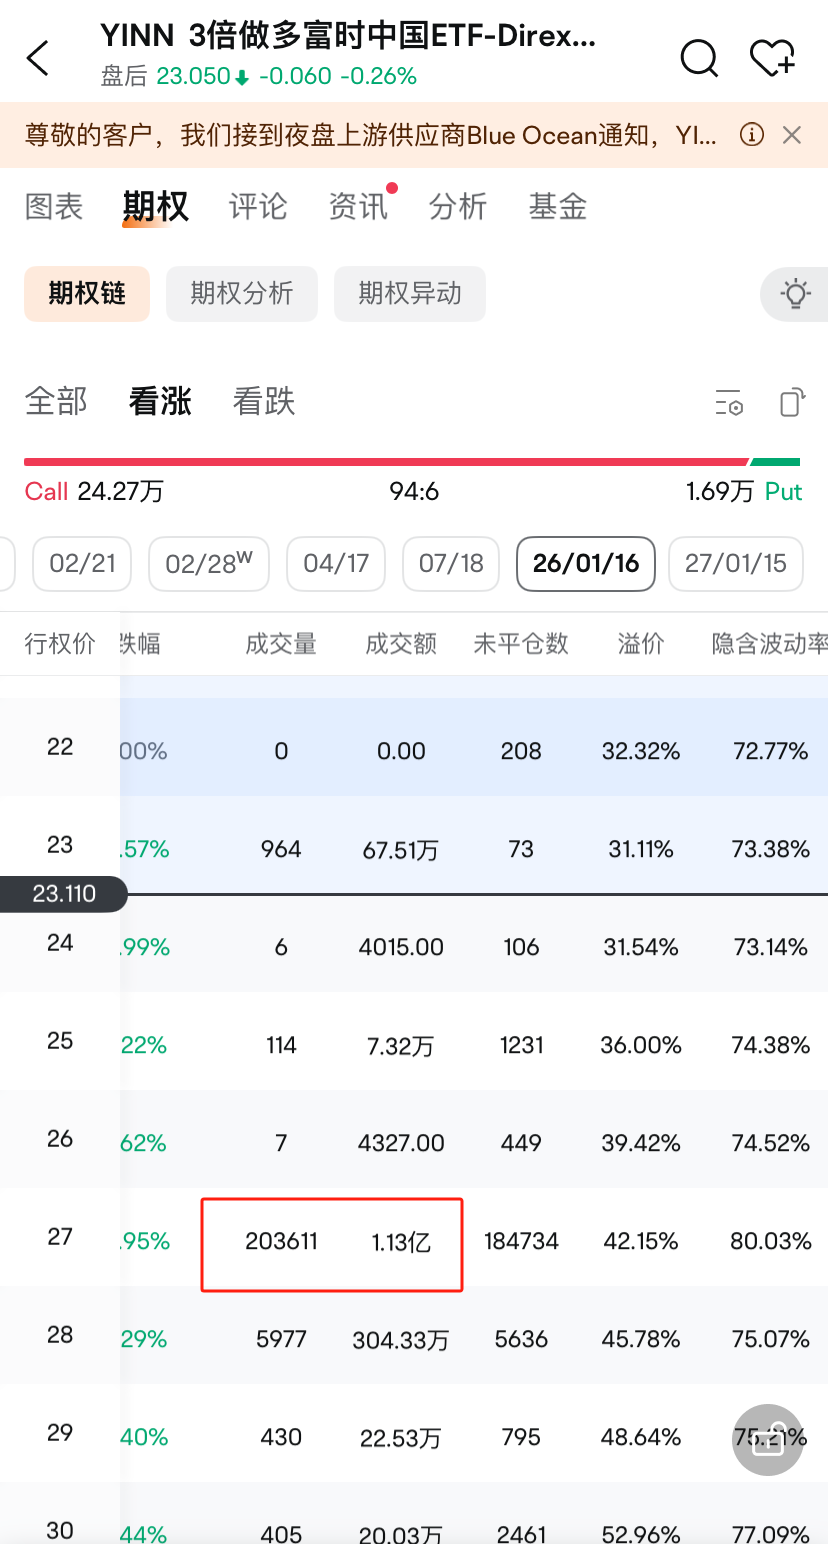Tap implied volatility 72.77% in strike 22 row
This screenshot has height=1557, width=828.
[x=770, y=752]
